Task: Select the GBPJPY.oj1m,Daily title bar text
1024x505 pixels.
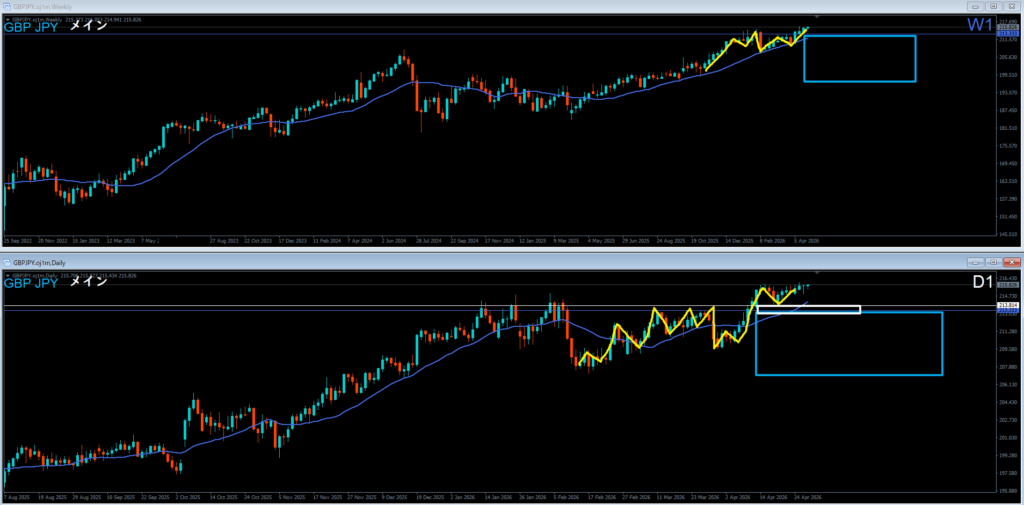Action: tap(37, 262)
